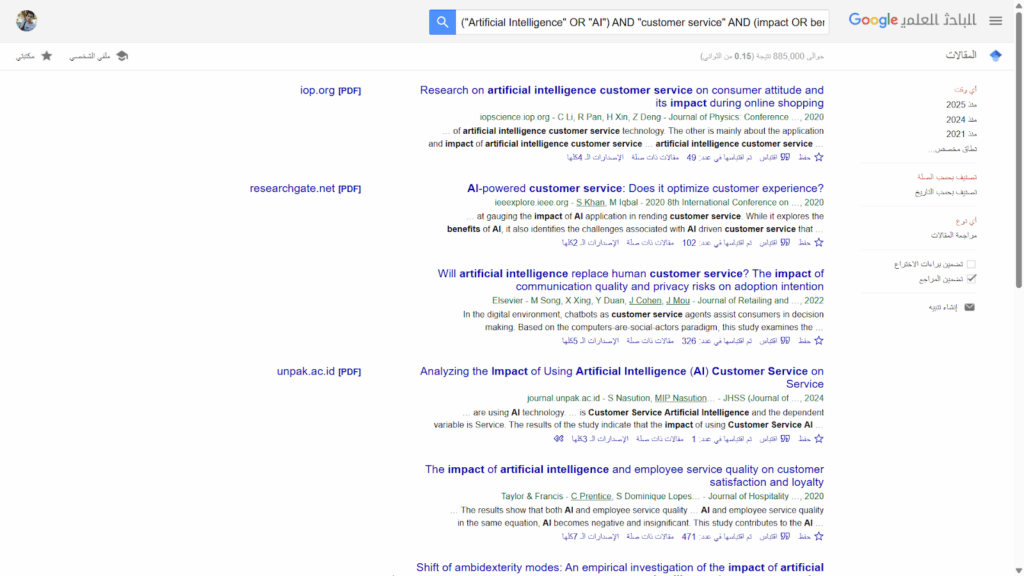Image resolution: width=1024 pixels, height=576 pixels.
Task: Select the Any time (أي وقت) filter
Action: pos(965,89)
